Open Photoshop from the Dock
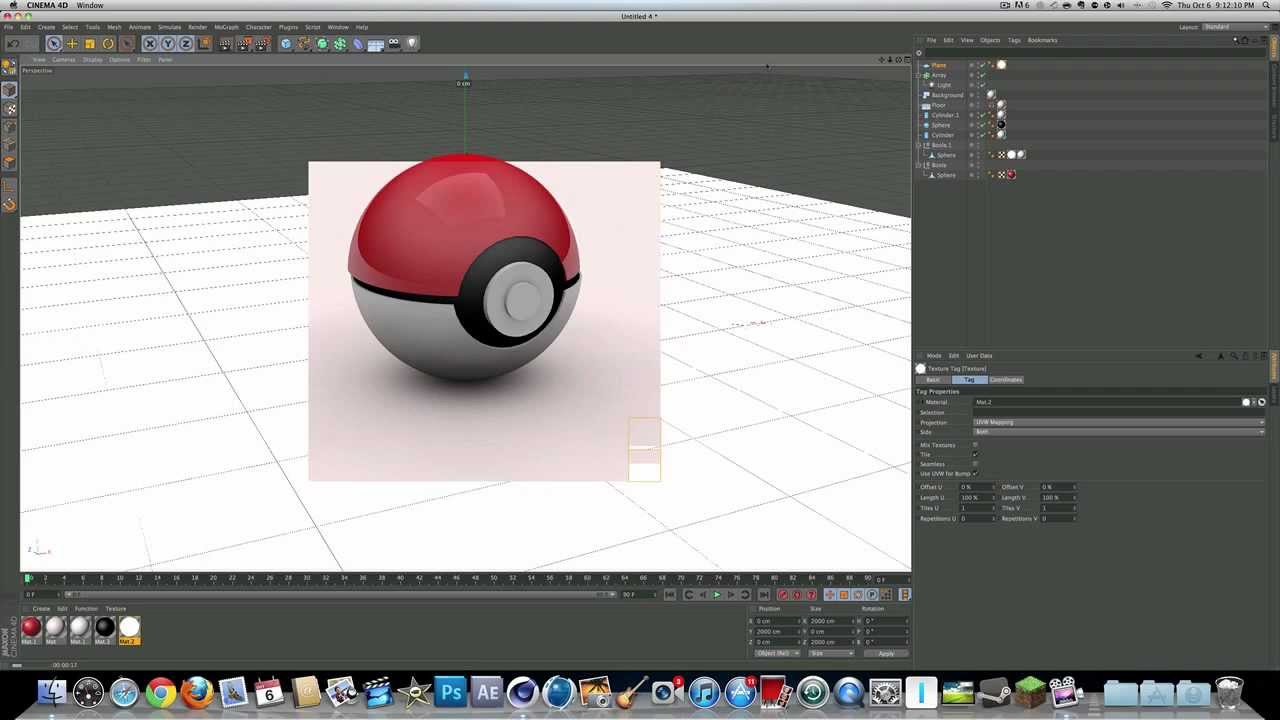The image size is (1280, 720). 451,692
